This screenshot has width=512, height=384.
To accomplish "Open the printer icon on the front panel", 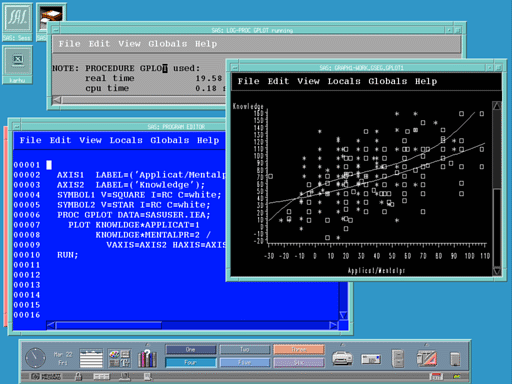I will (x=342, y=359).
